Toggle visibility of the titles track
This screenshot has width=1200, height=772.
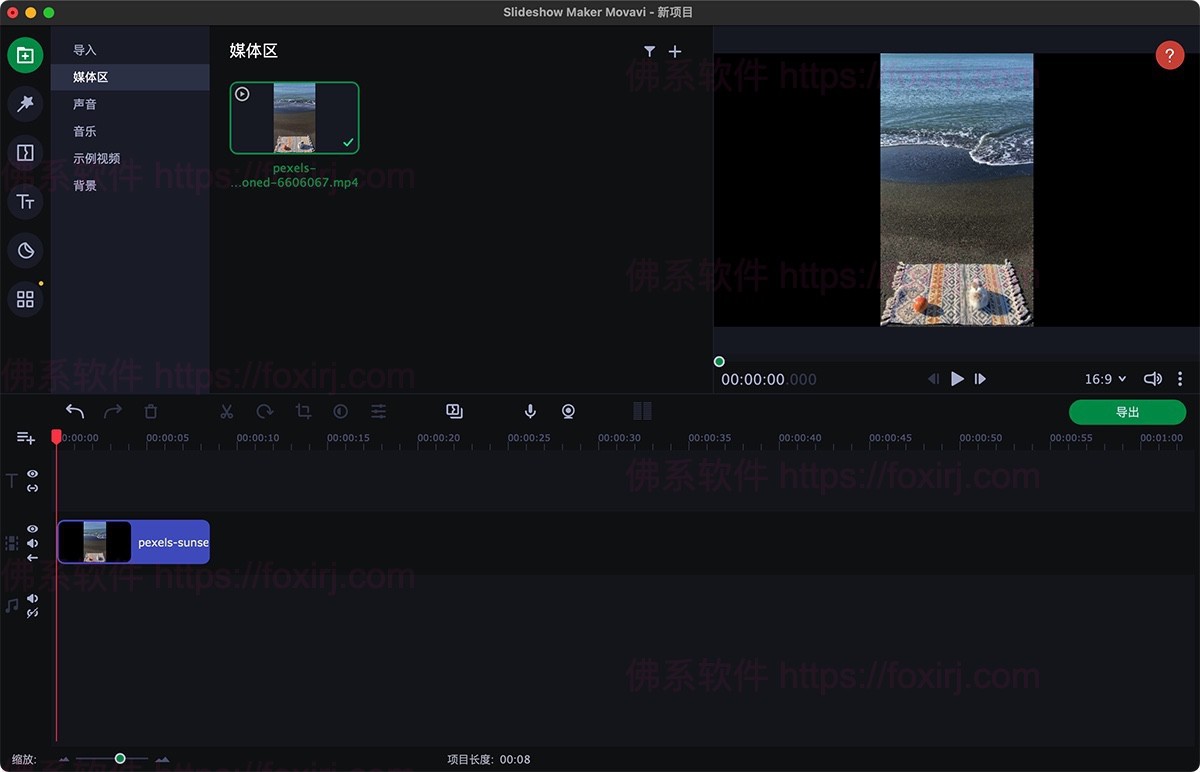point(32,473)
